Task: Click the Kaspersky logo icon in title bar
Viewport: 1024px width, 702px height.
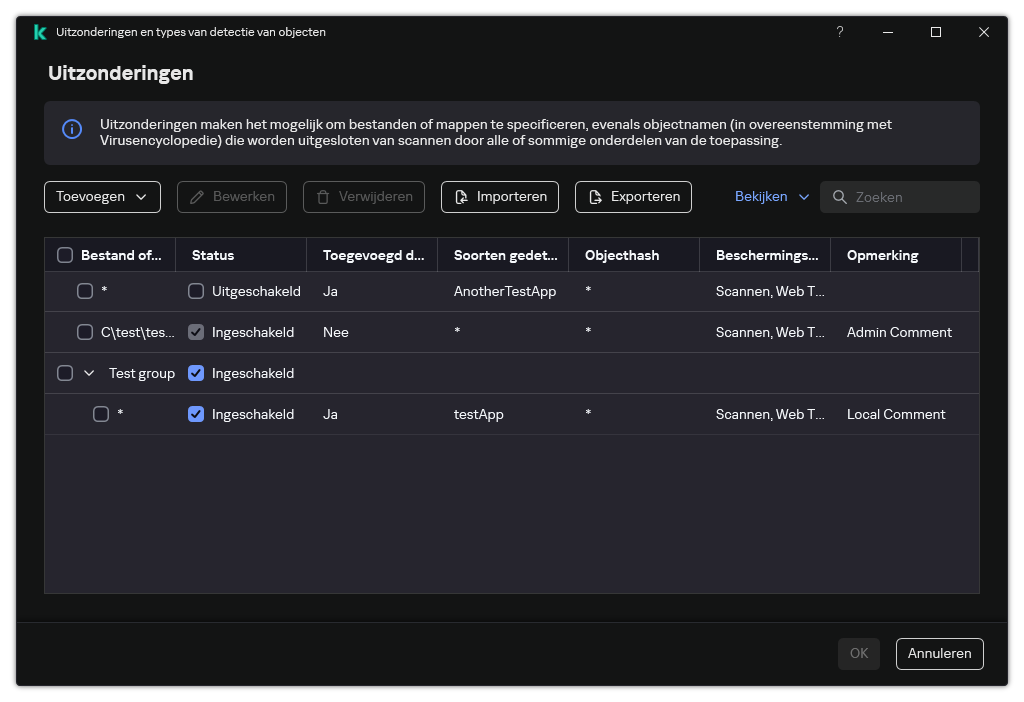Action: (39, 32)
